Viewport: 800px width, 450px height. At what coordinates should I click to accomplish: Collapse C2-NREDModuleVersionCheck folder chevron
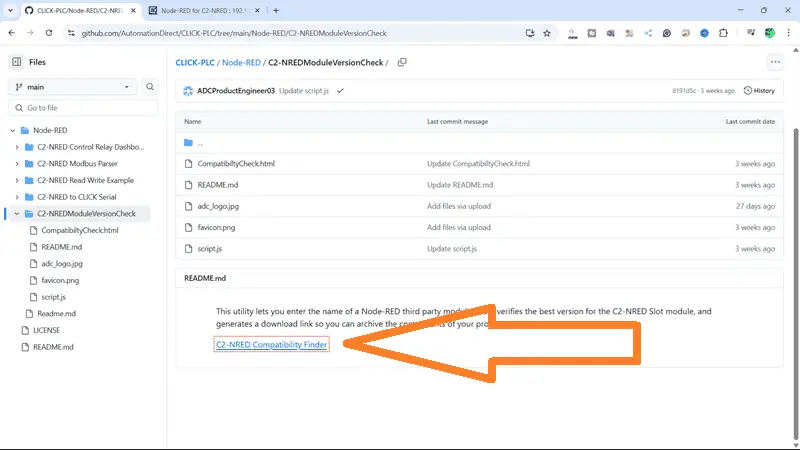(x=17, y=214)
